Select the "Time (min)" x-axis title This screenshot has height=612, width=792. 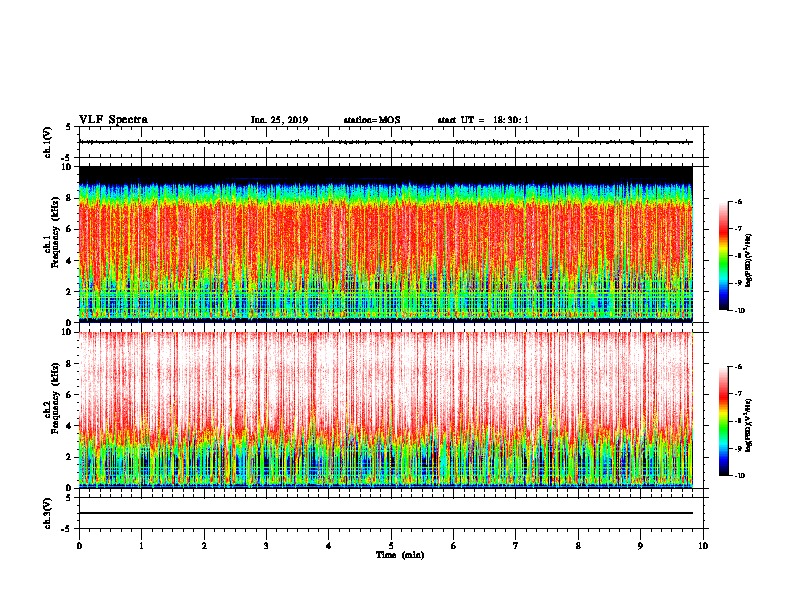click(400, 555)
